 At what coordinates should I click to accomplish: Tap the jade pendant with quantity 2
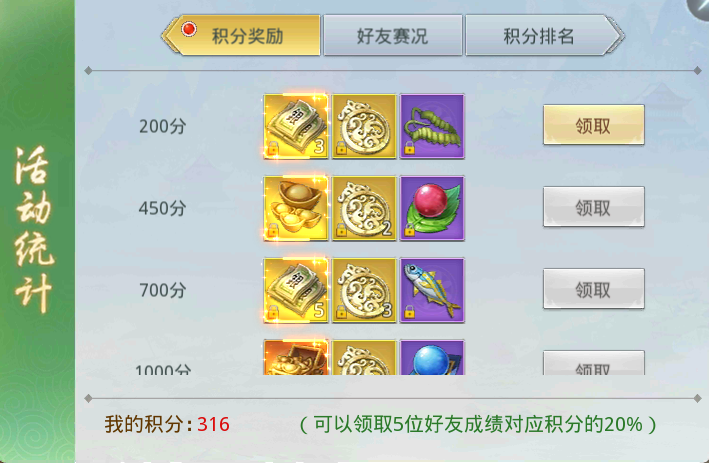(364, 208)
